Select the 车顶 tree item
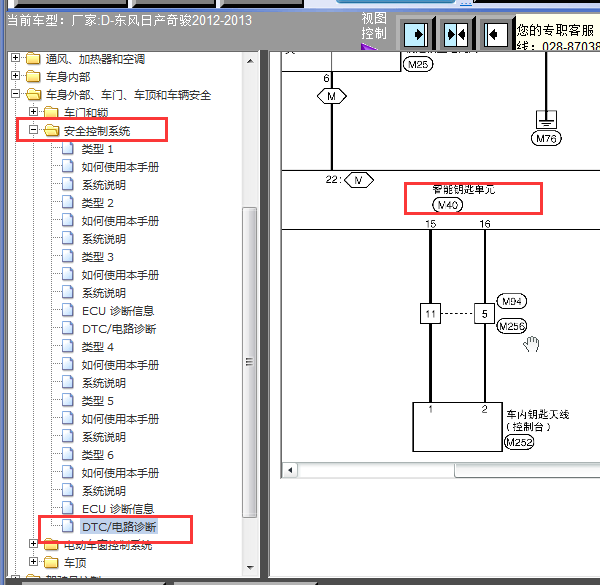The image size is (600, 585). [x=75, y=562]
